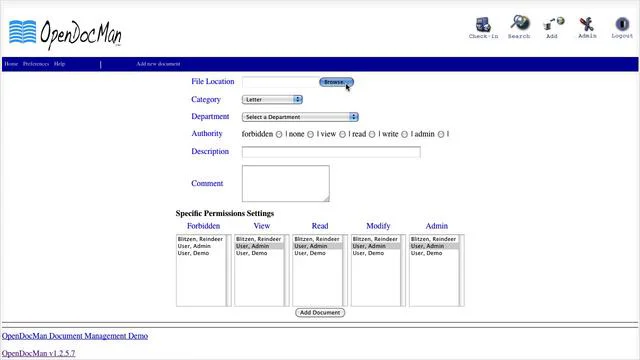Click the Comment box resize handle
640x360 pixels.
pos(326,198)
